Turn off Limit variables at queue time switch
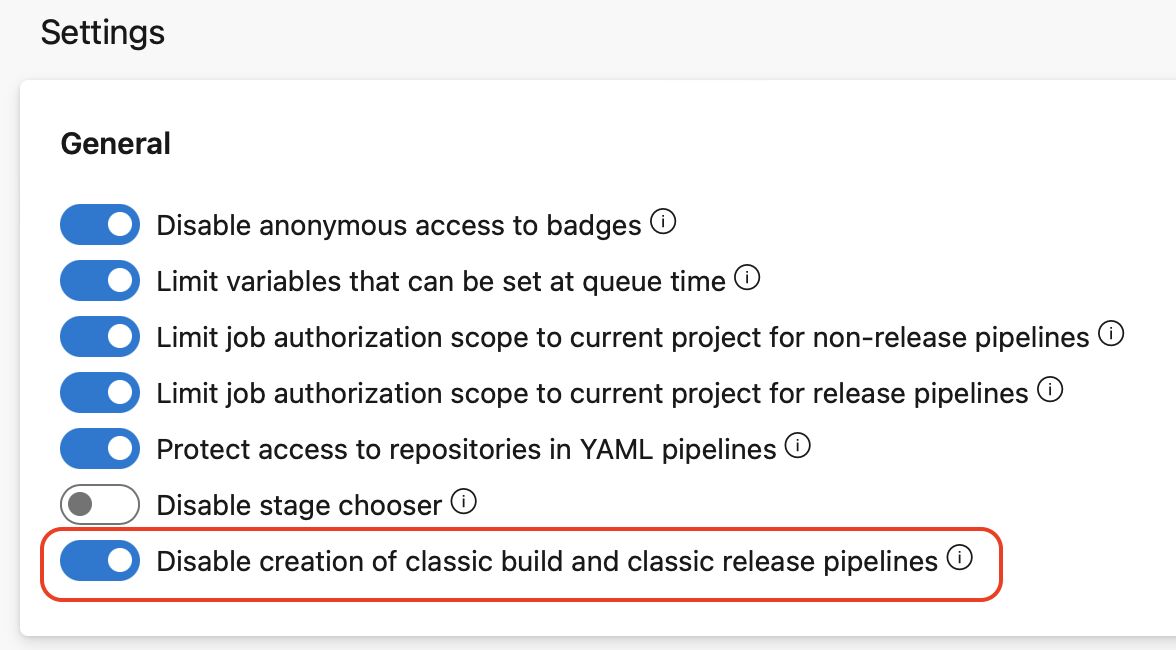The height and width of the screenshot is (650, 1176). pyautogui.click(x=100, y=280)
